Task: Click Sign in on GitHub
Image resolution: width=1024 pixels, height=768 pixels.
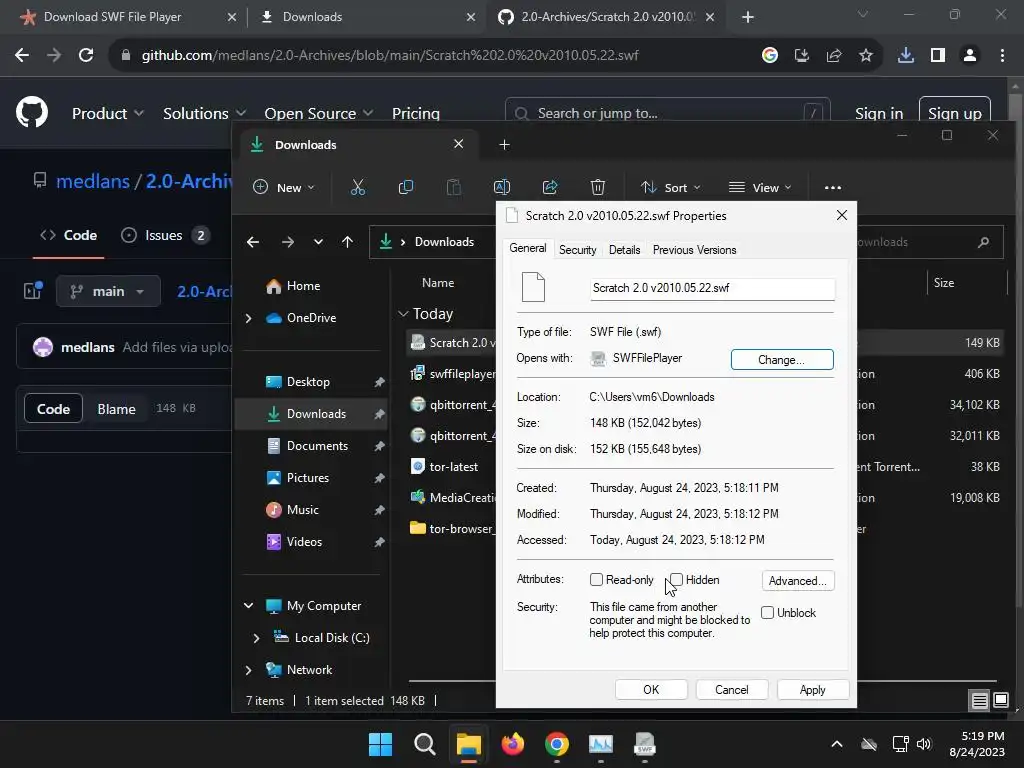Action: point(879,114)
